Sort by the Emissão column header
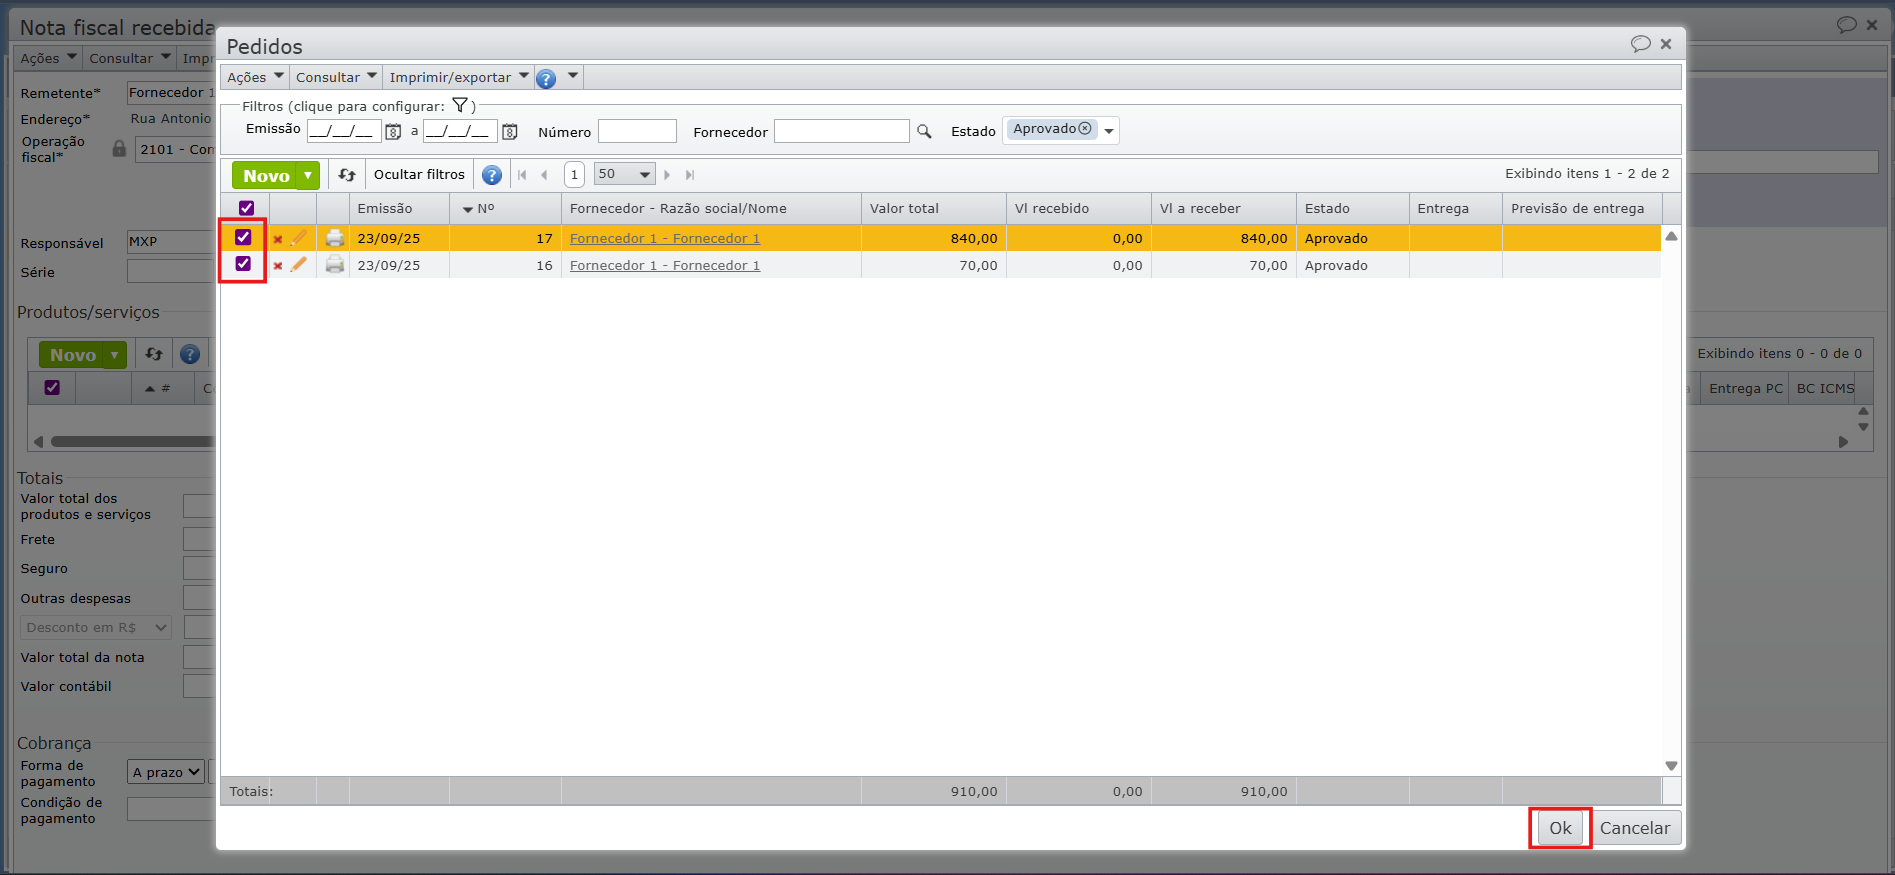The width and height of the screenshot is (1895, 875). click(x=399, y=209)
